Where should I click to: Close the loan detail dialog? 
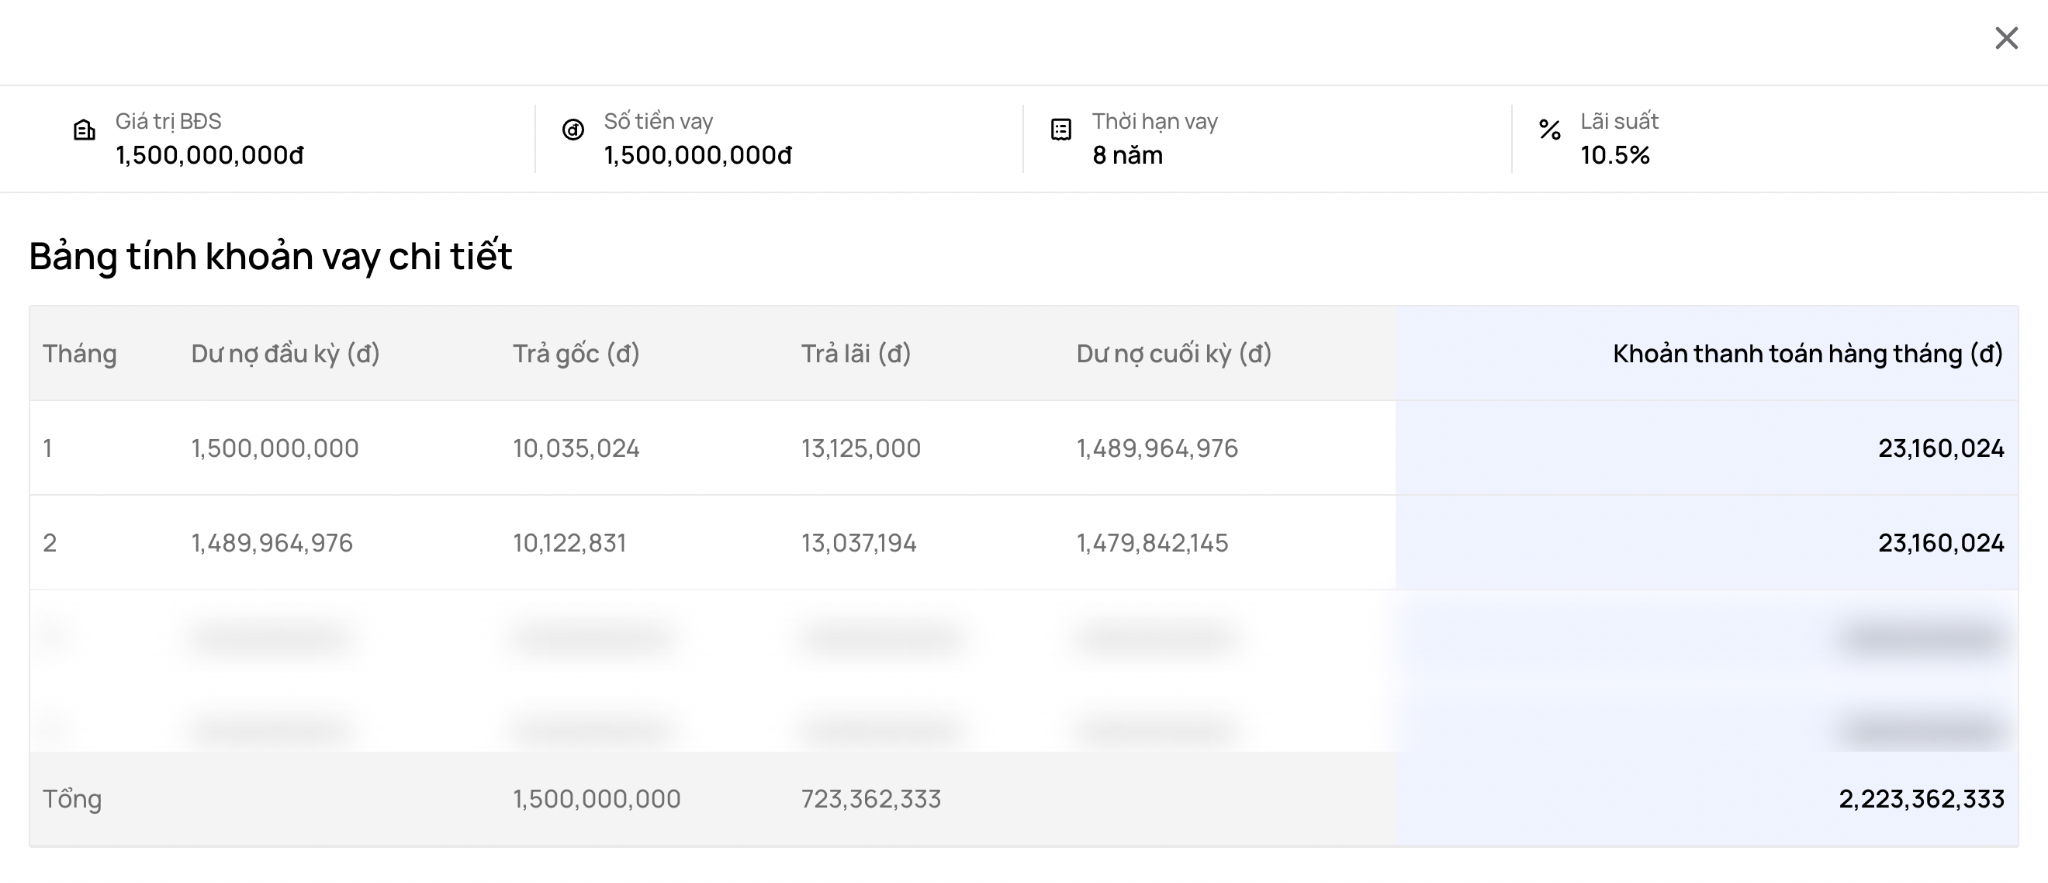pos(2006,38)
